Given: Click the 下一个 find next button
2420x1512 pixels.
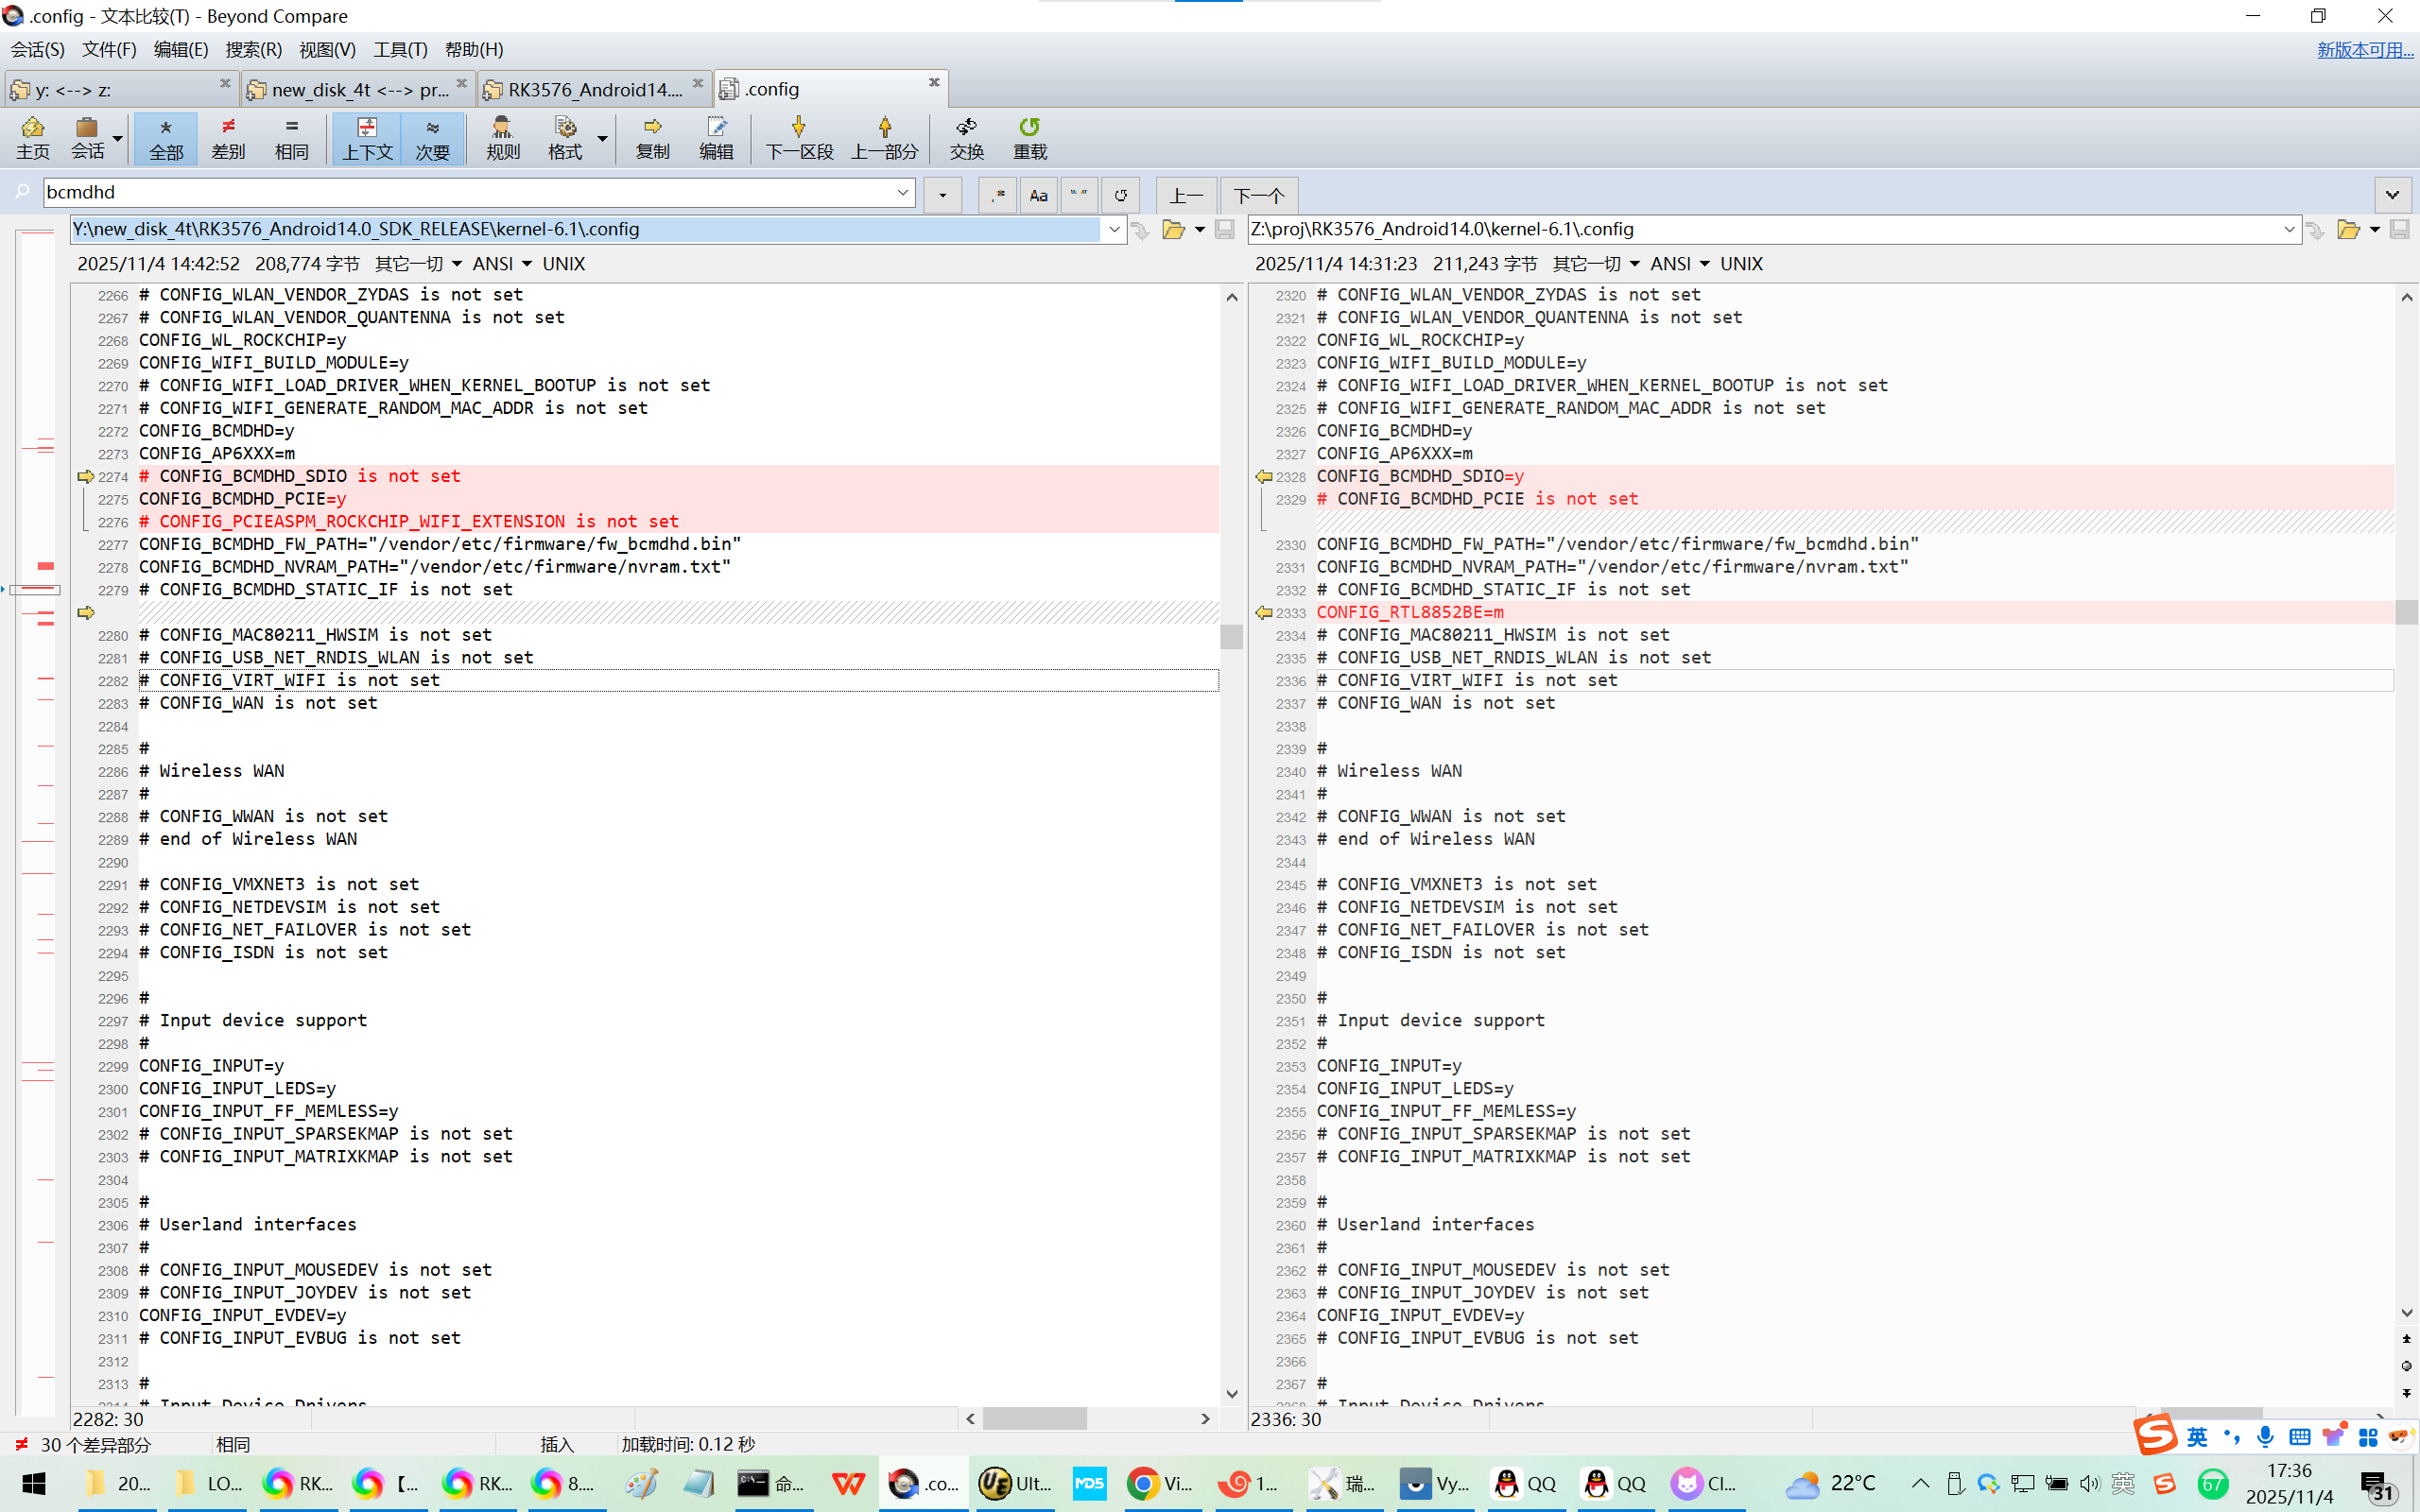Looking at the screenshot, I should click(1258, 195).
